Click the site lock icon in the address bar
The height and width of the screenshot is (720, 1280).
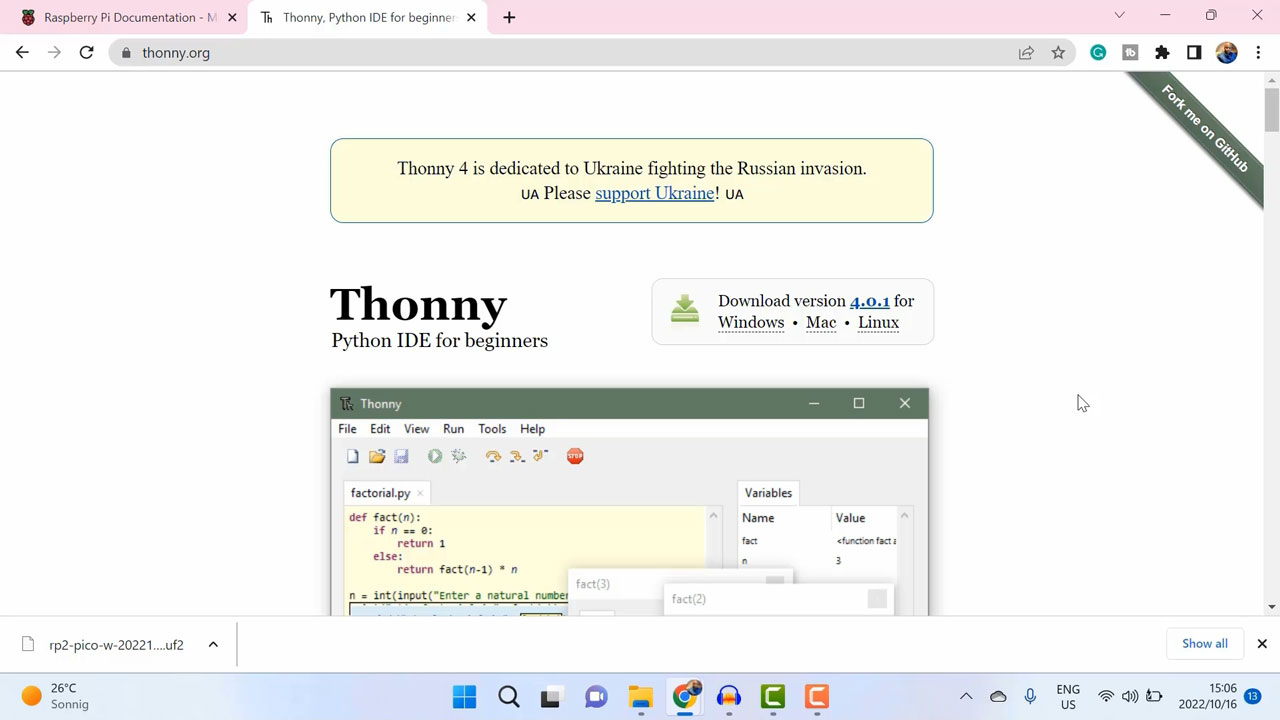coord(126,53)
